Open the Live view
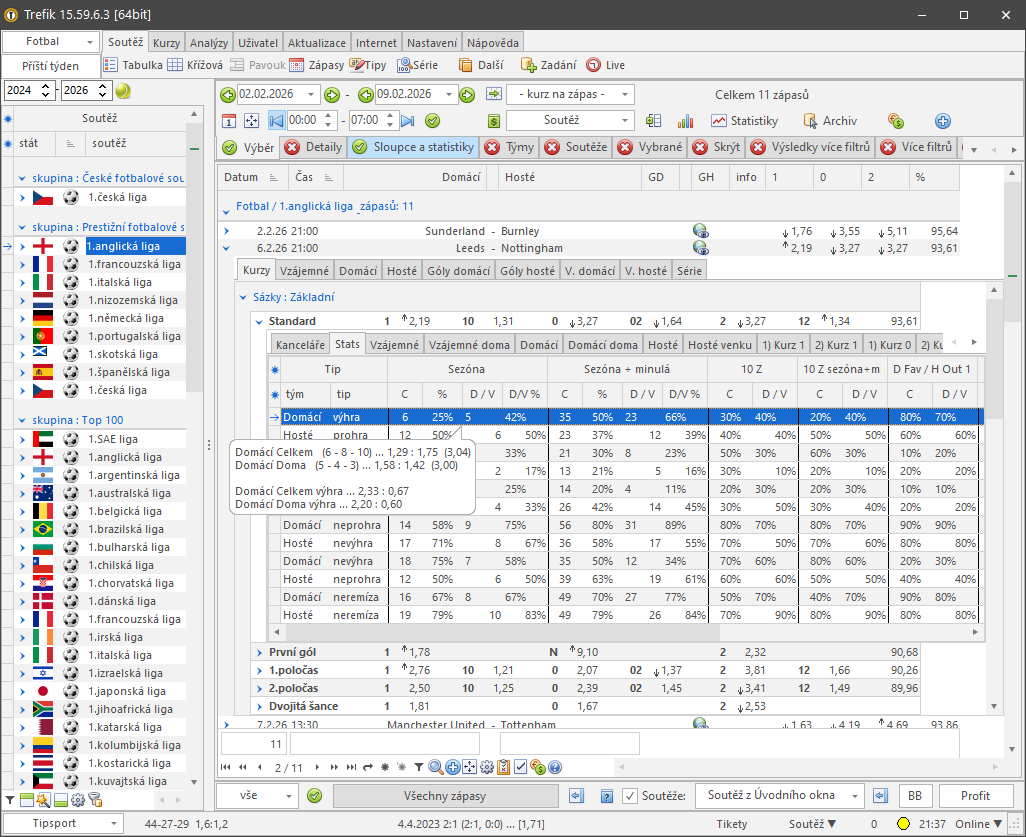 pos(606,63)
